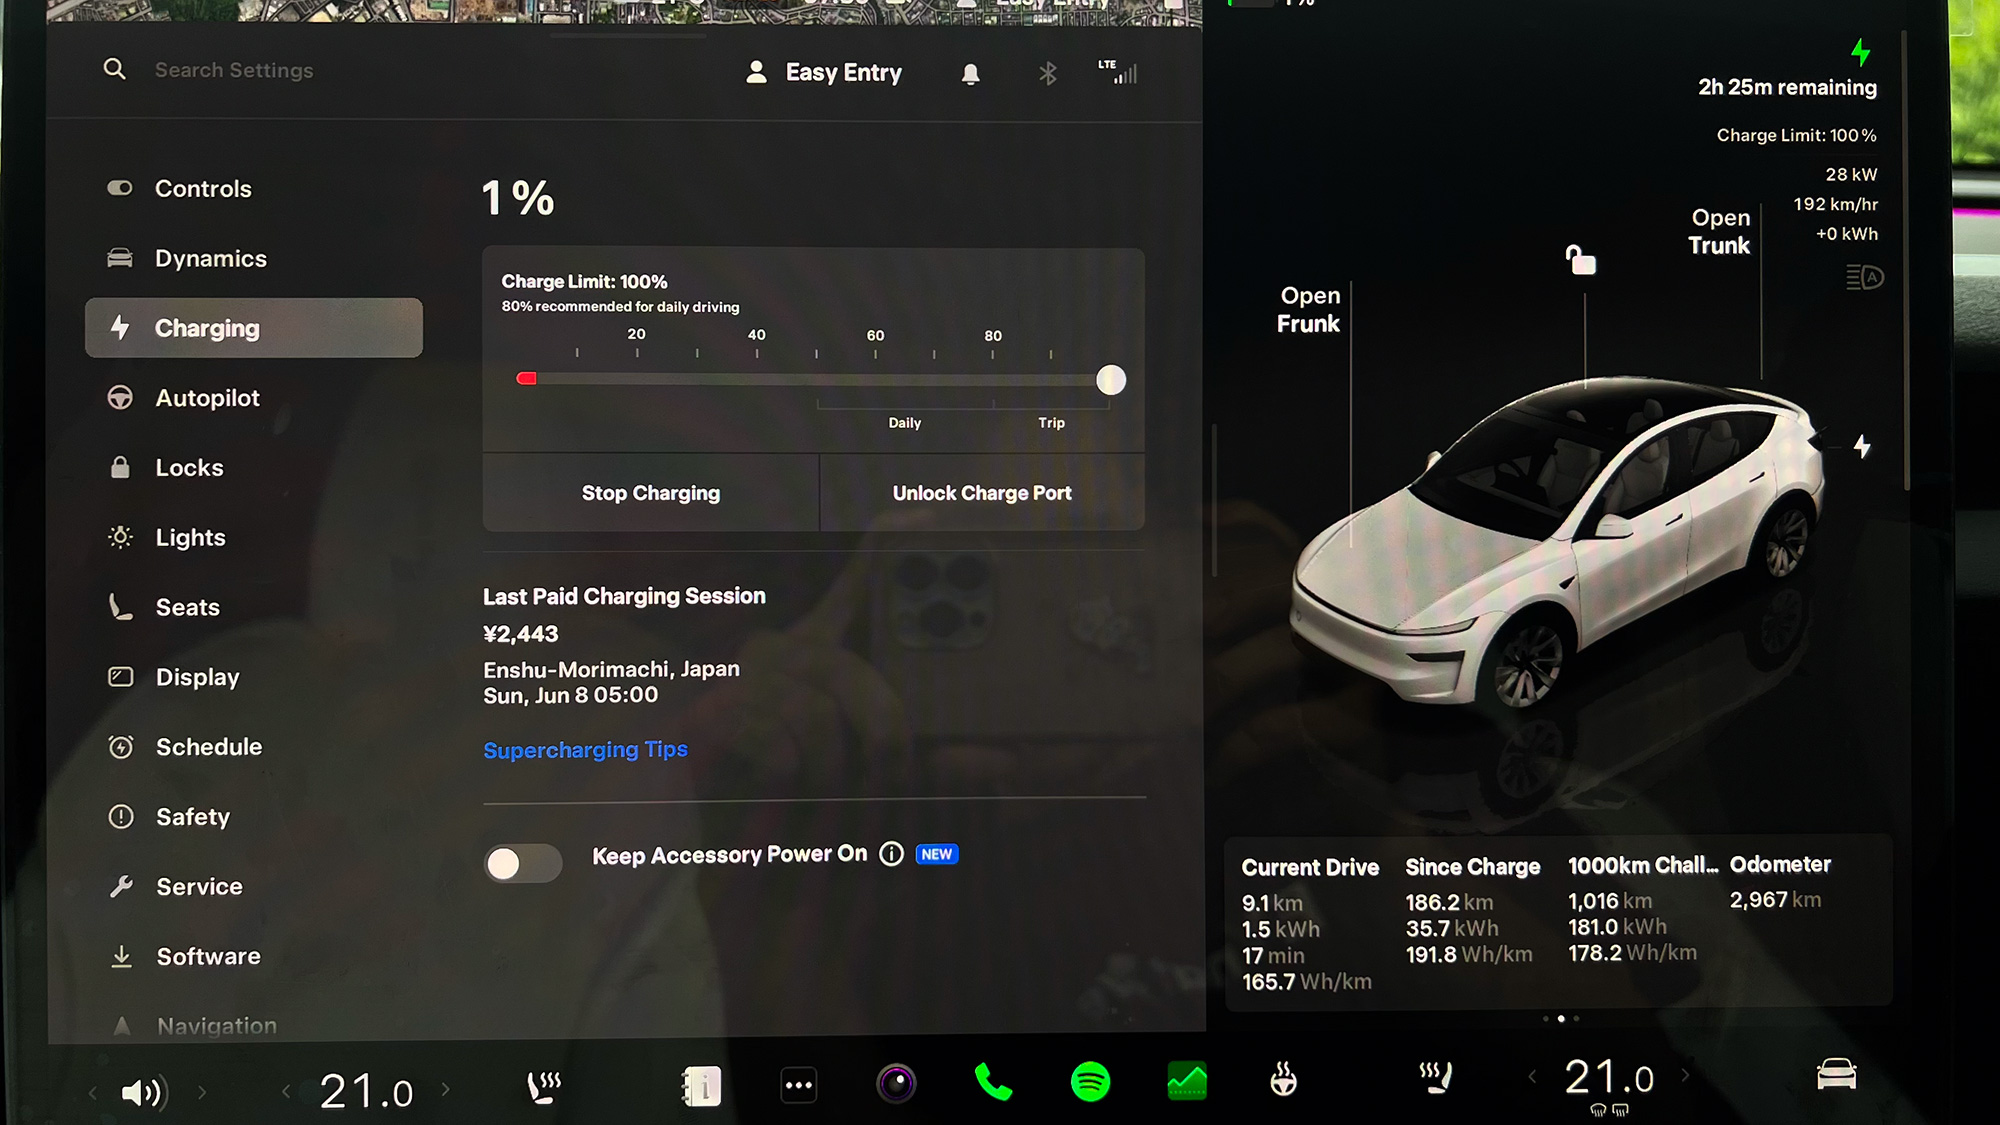Viewport: 2000px width, 1125px height.
Task: Click Unlock Charge Port button
Action: point(982,493)
